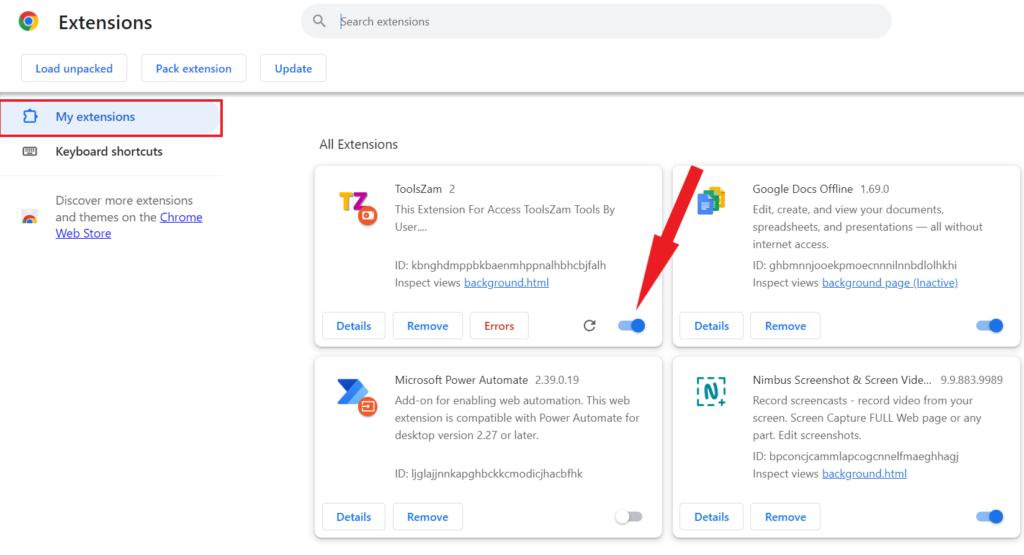Click the Nimbus Screenshot extension icon
This screenshot has height=555, width=1024.
[711, 391]
